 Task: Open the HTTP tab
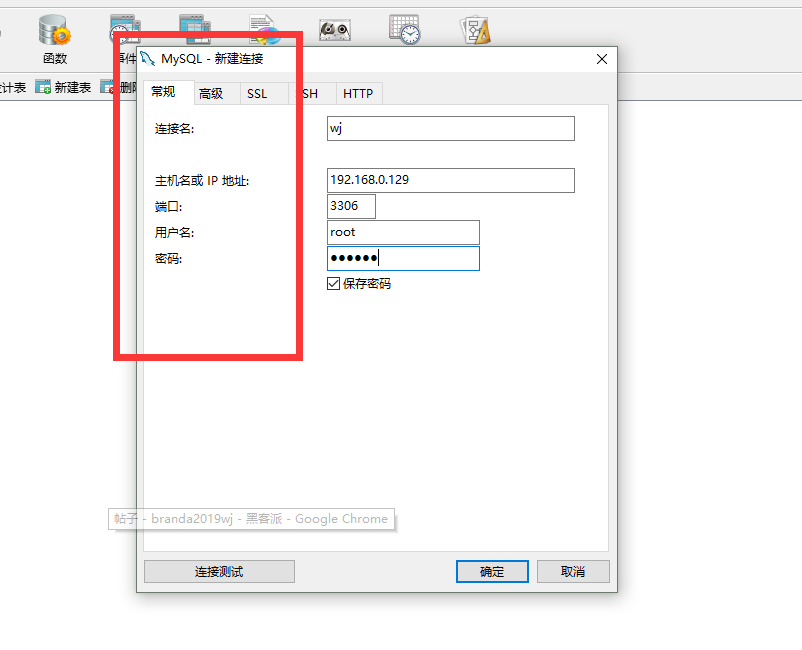tap(359, 94)
